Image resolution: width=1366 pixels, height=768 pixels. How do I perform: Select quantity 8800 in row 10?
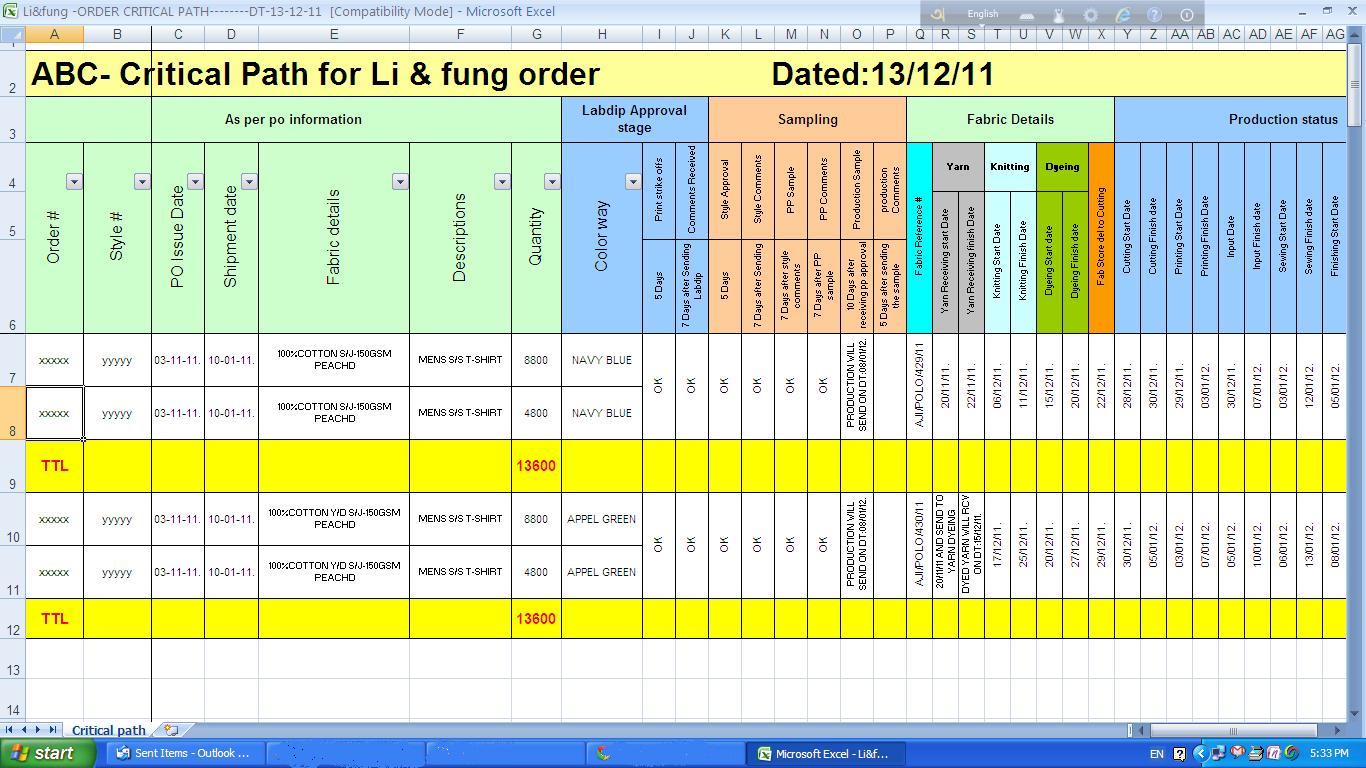[536, 519]
